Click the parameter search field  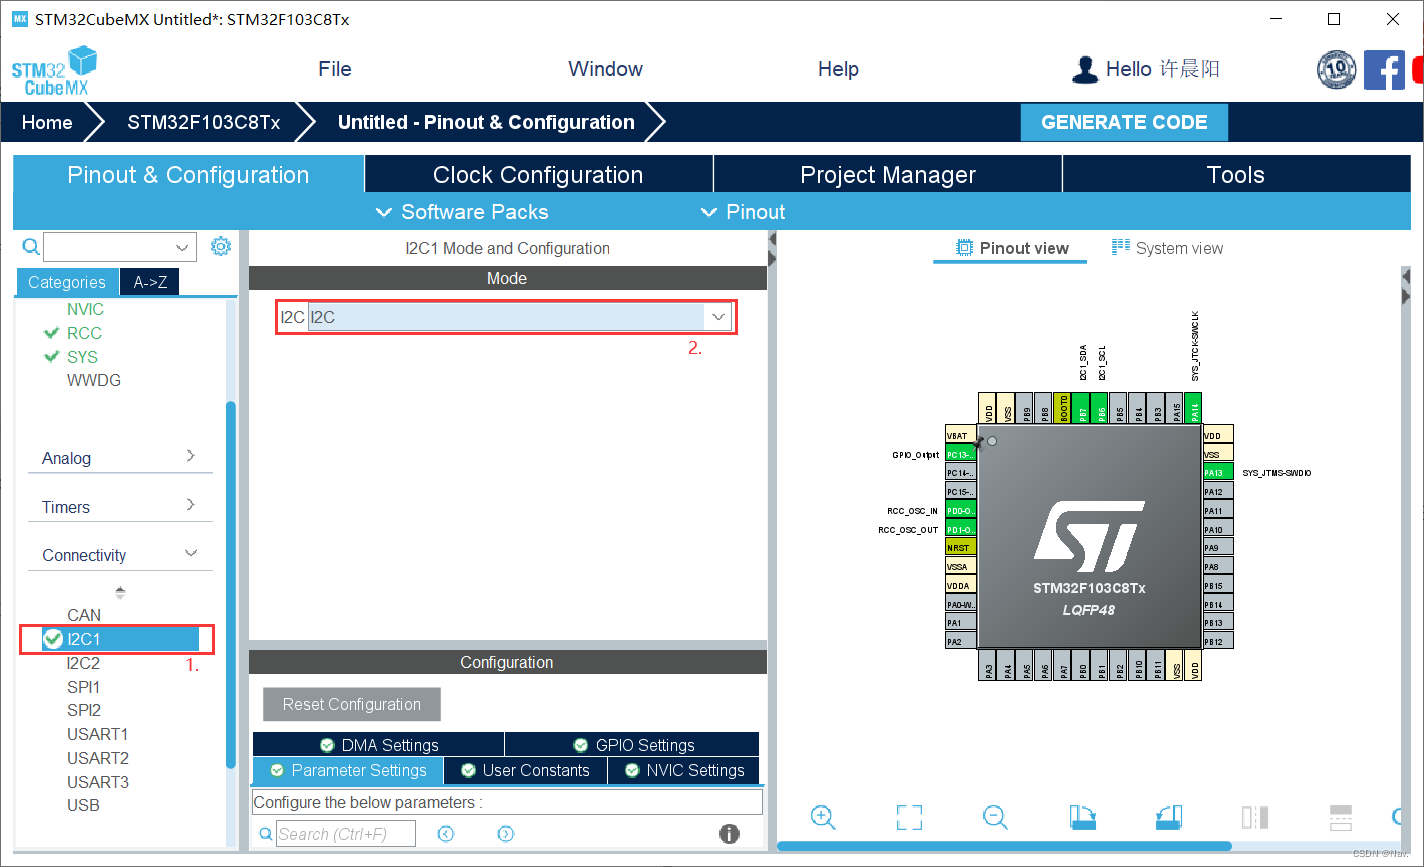(x=345, y=834)
